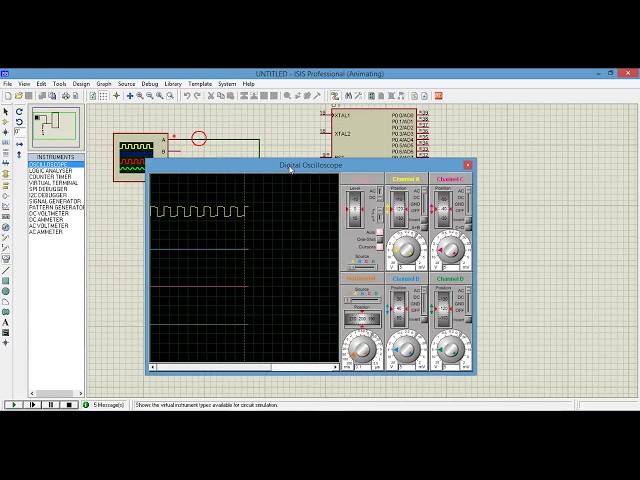Step the simulation forward
The width and height of the screenshot is (640, 480).
click(x=32, y=405)
